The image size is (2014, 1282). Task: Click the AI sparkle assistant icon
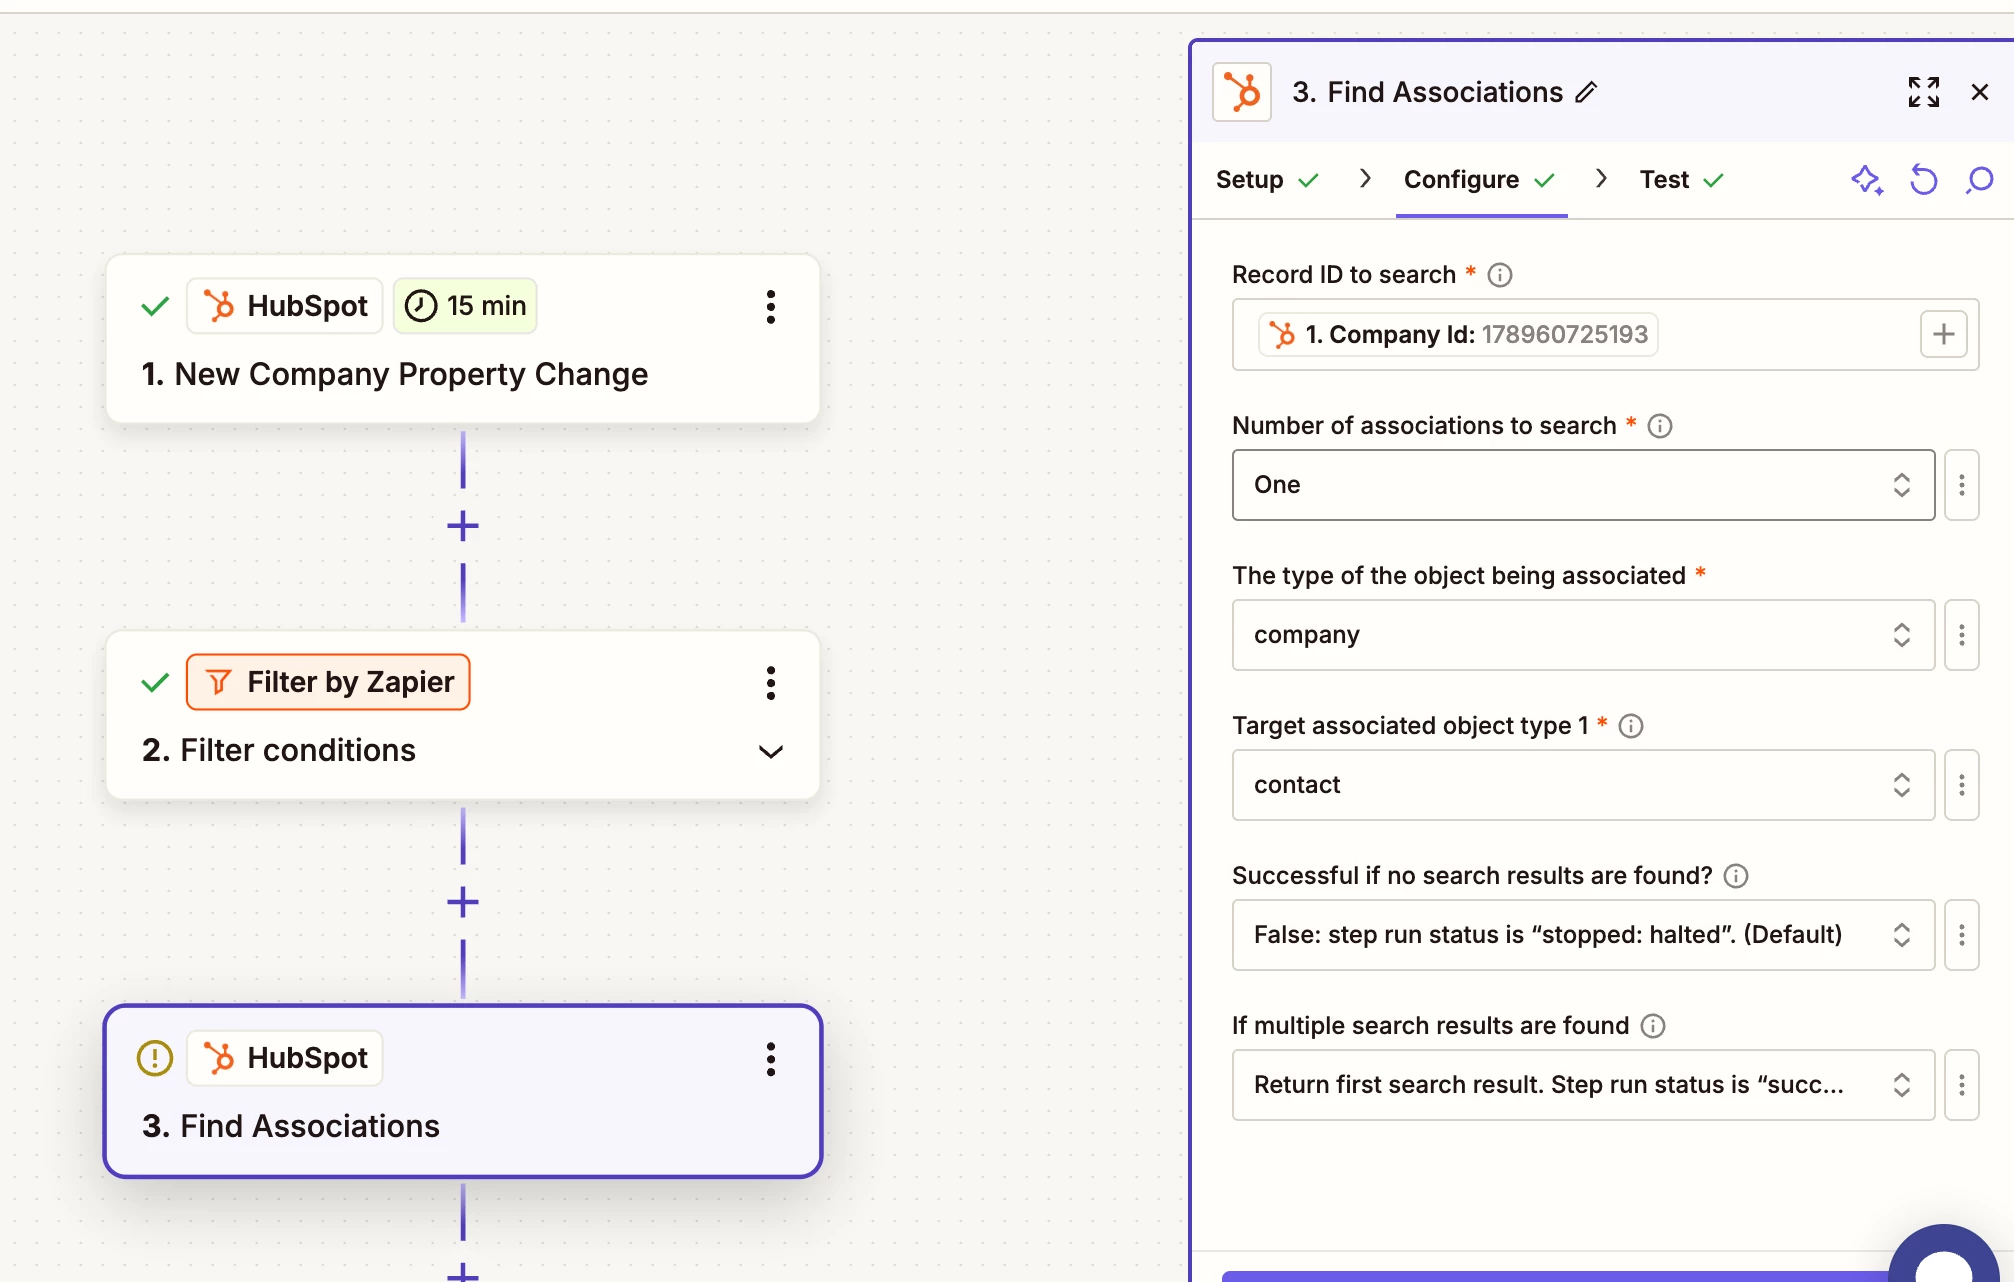(x=1867, y=180)
